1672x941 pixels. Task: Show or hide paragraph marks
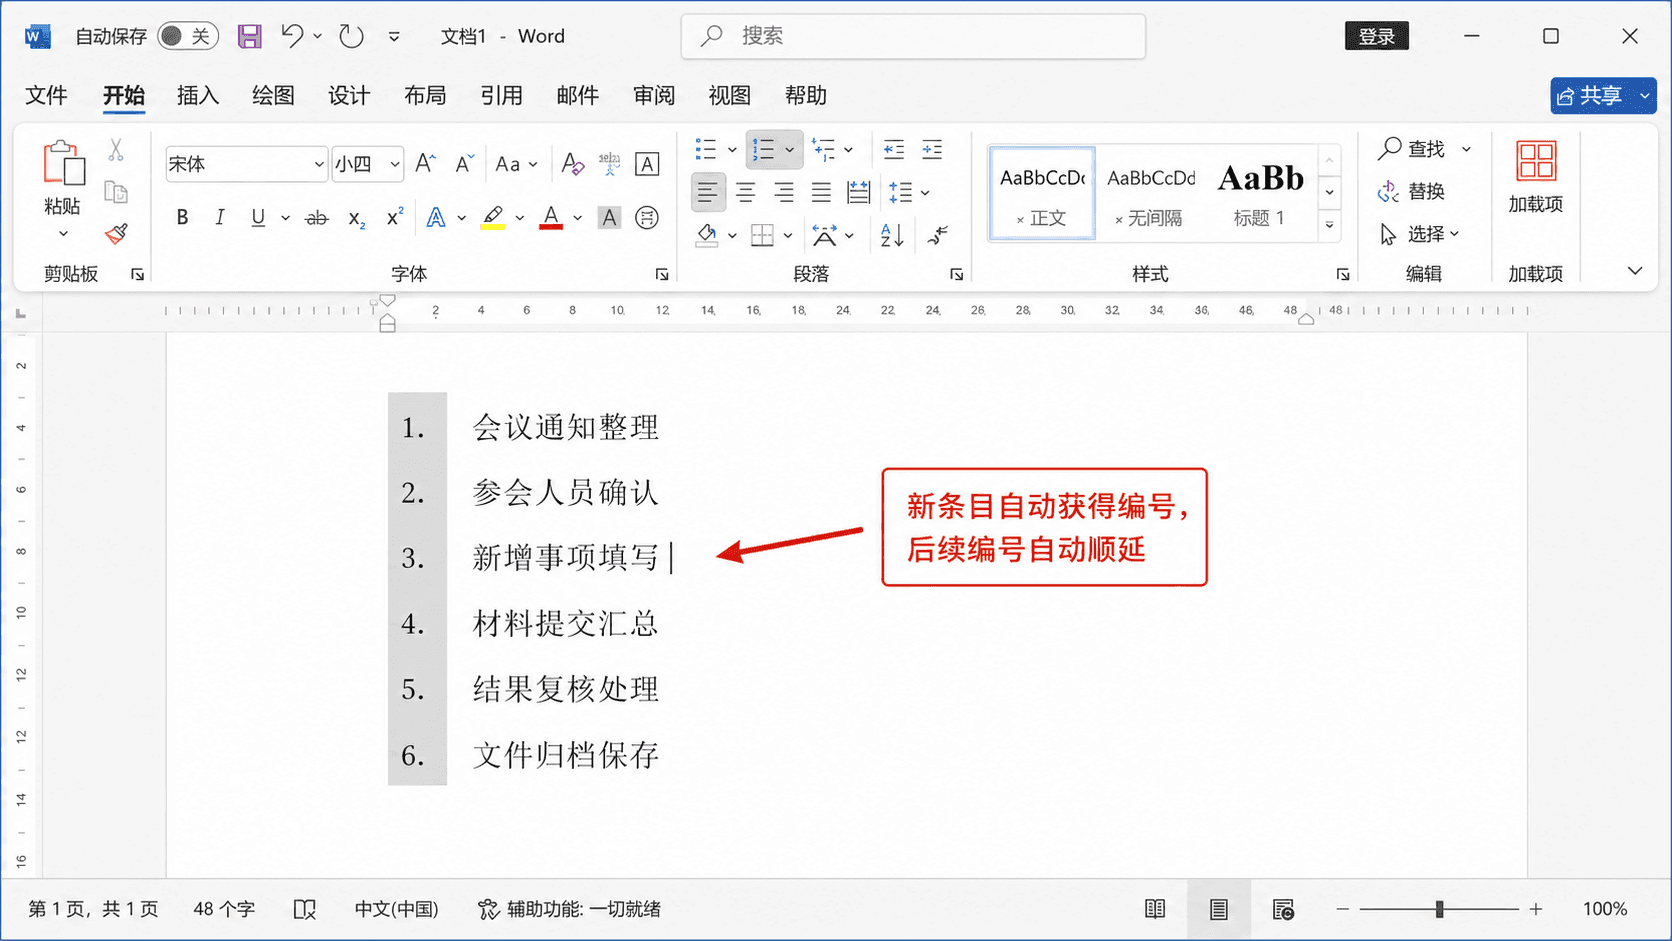pos(938,235)
